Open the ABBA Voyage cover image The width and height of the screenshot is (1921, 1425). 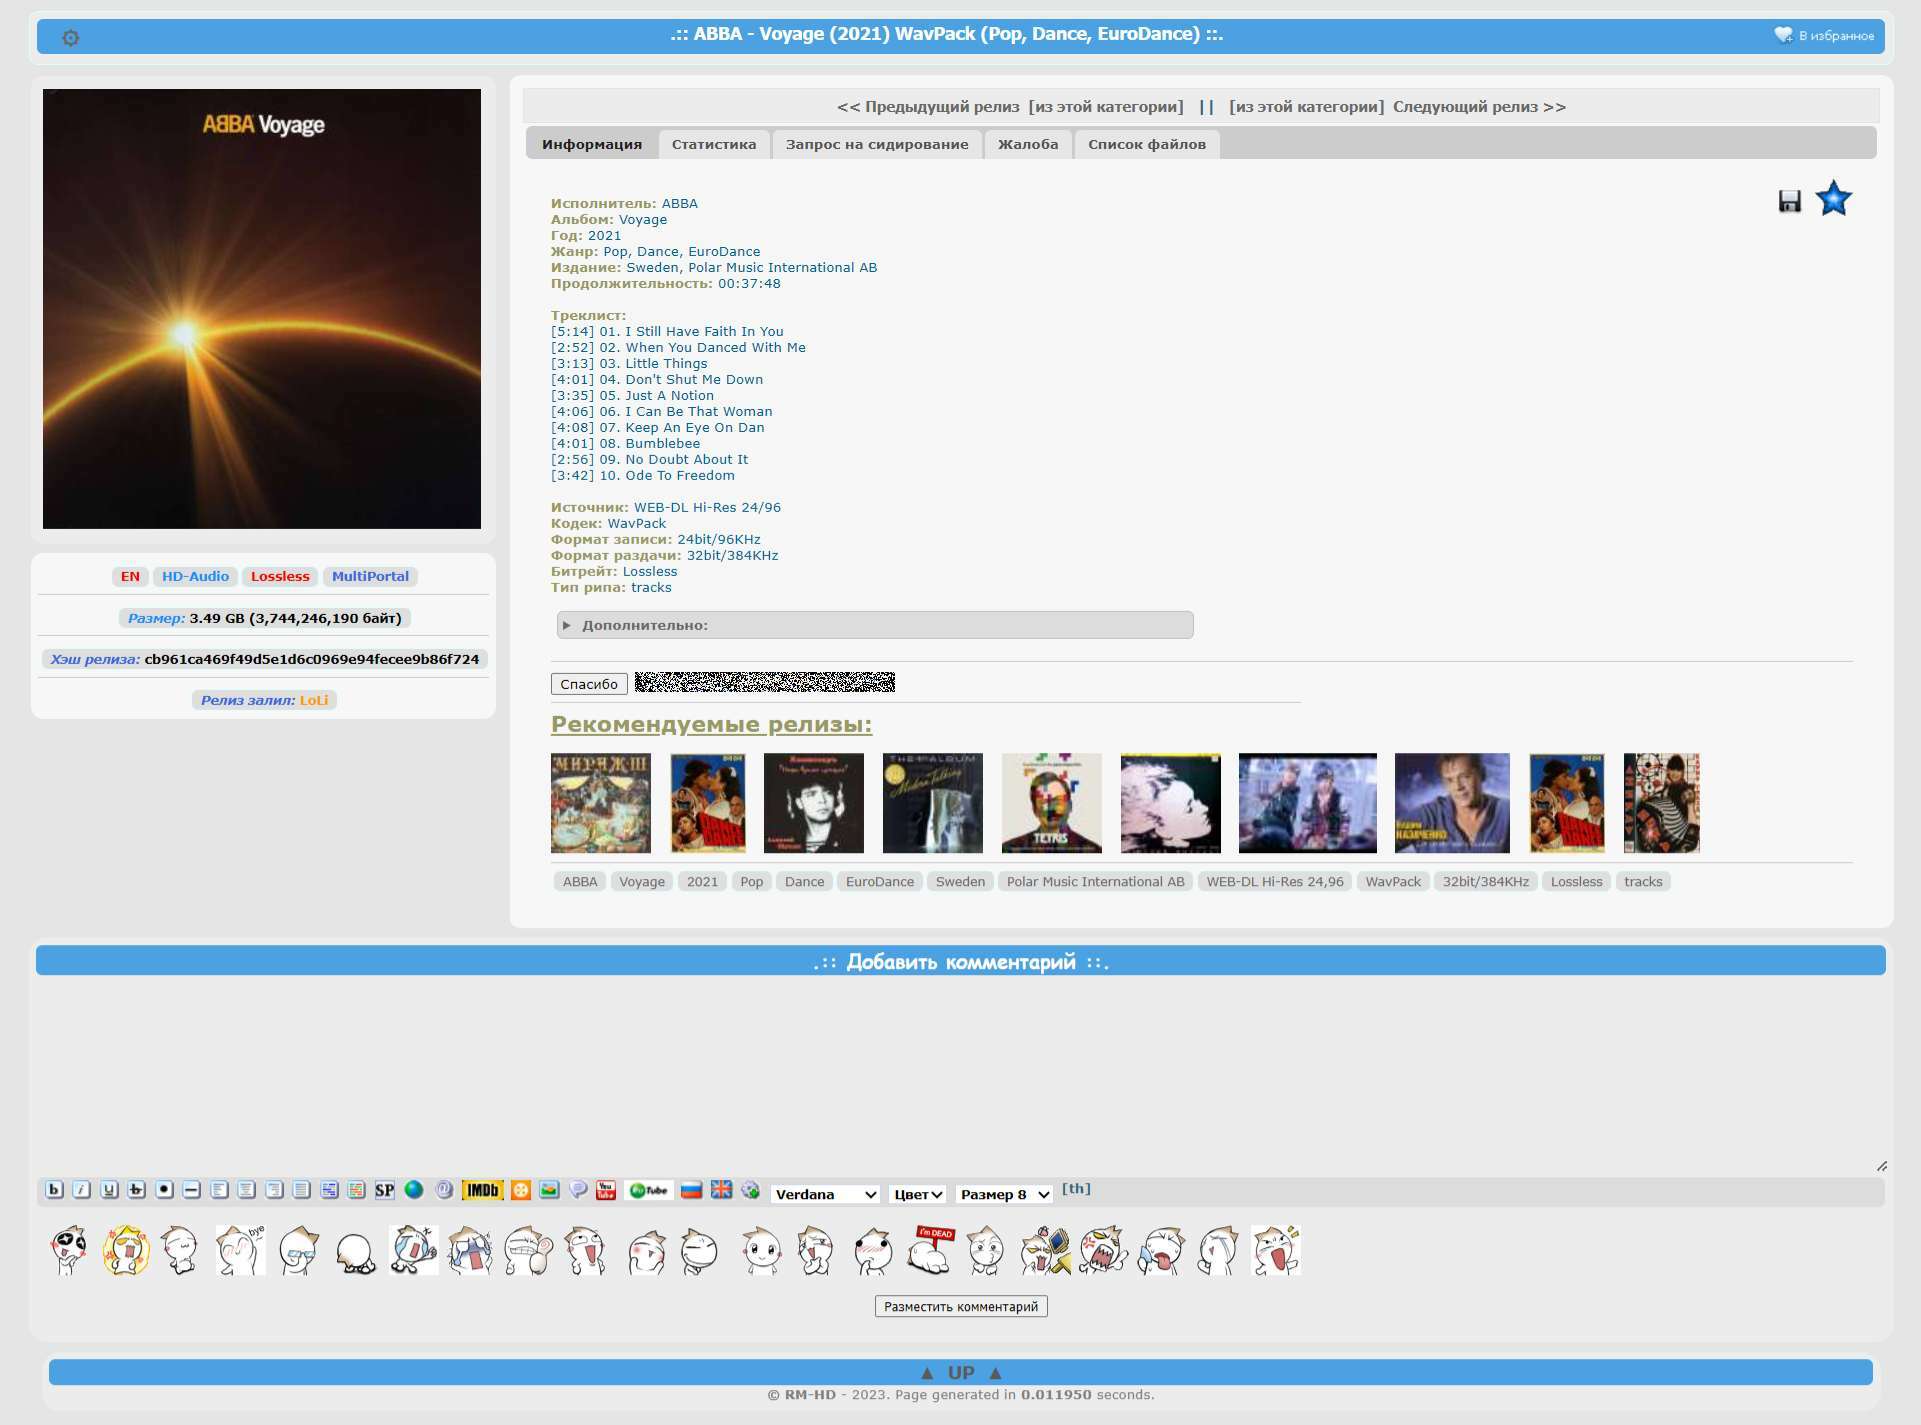262,309
